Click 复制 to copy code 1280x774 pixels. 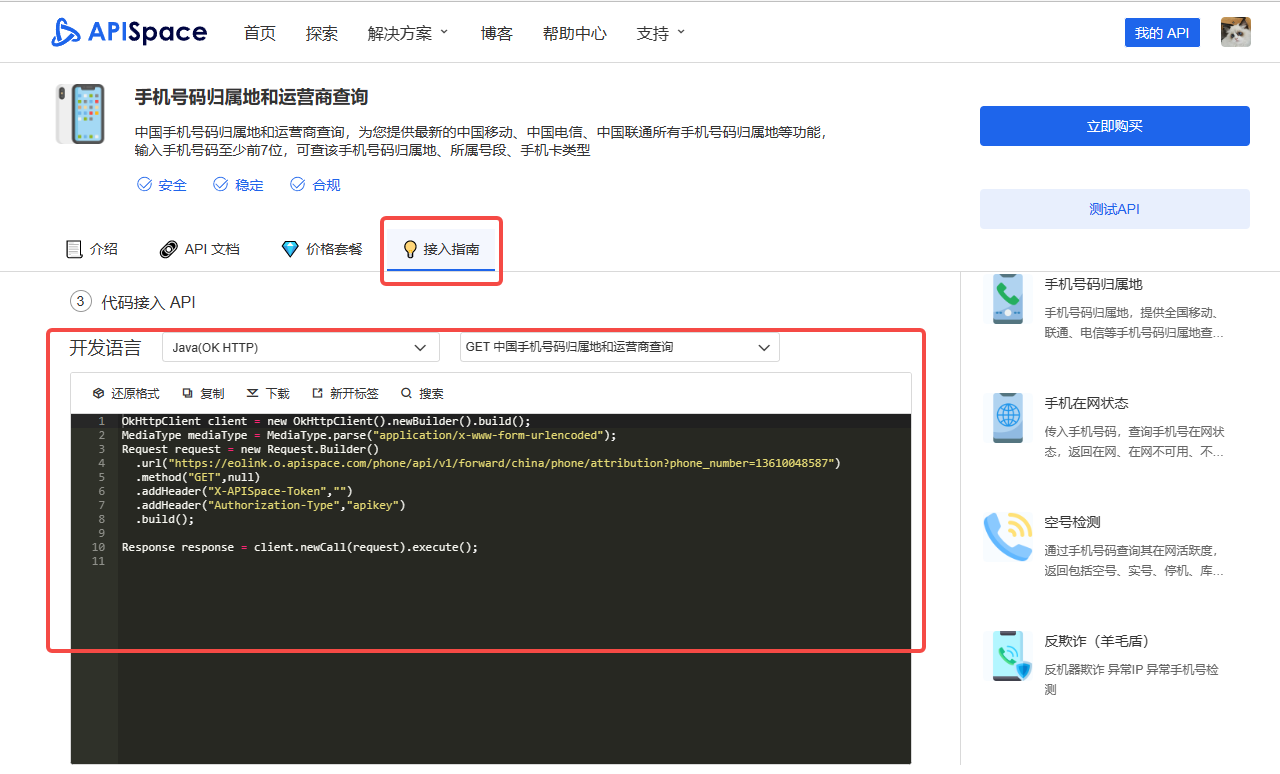(203, 394)
